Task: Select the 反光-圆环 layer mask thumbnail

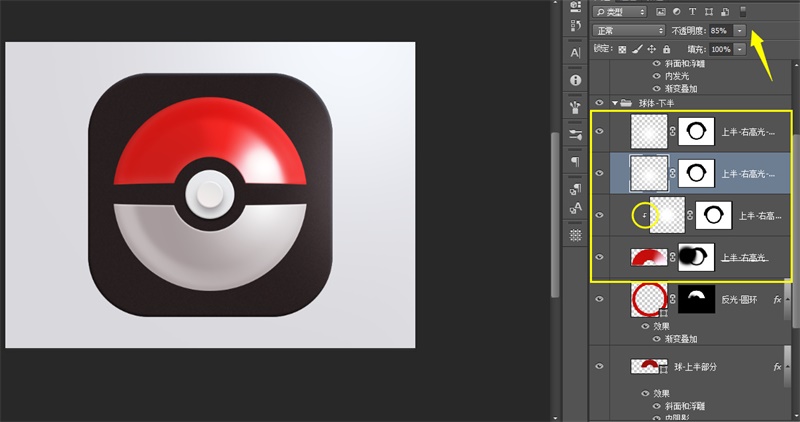Action: 696,298
